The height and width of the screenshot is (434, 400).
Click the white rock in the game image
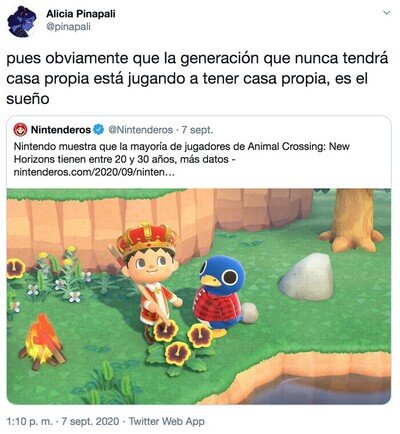tap(306, 277)
